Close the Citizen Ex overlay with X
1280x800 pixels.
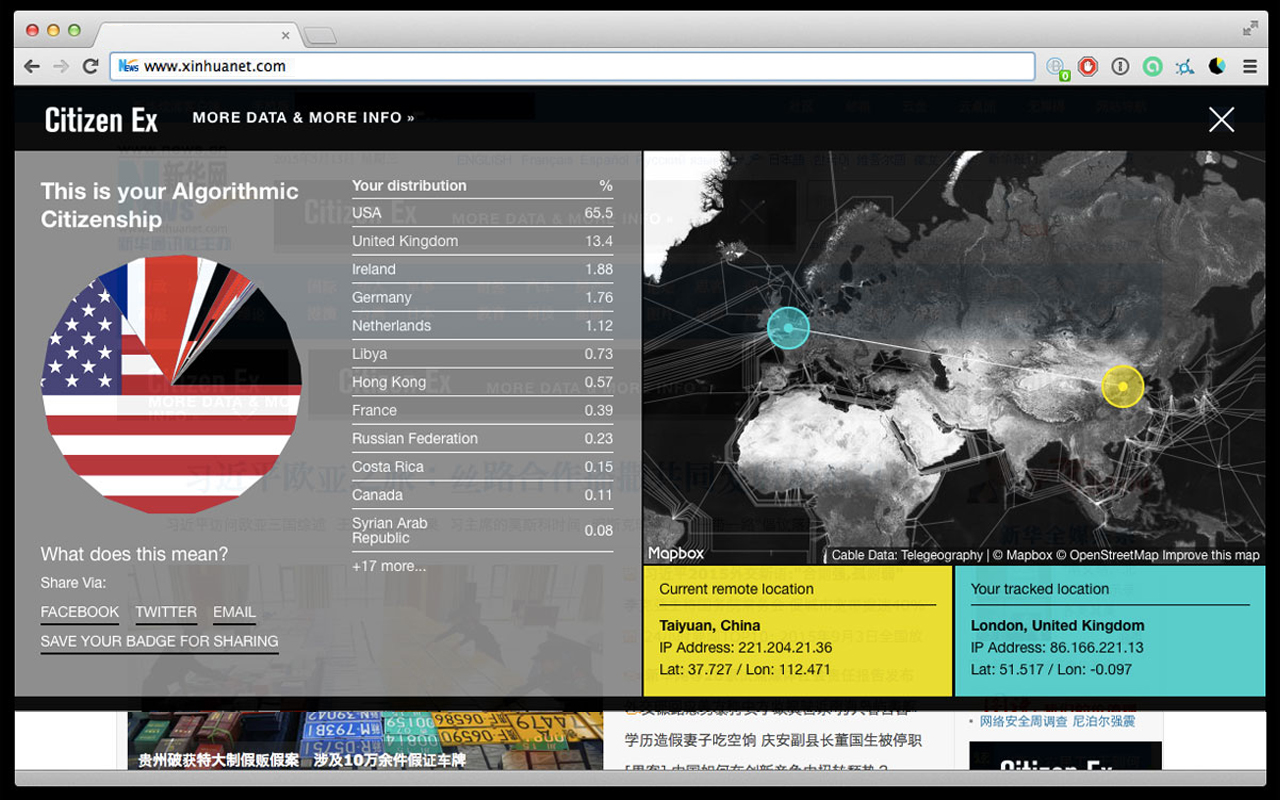coord(1221,119)
